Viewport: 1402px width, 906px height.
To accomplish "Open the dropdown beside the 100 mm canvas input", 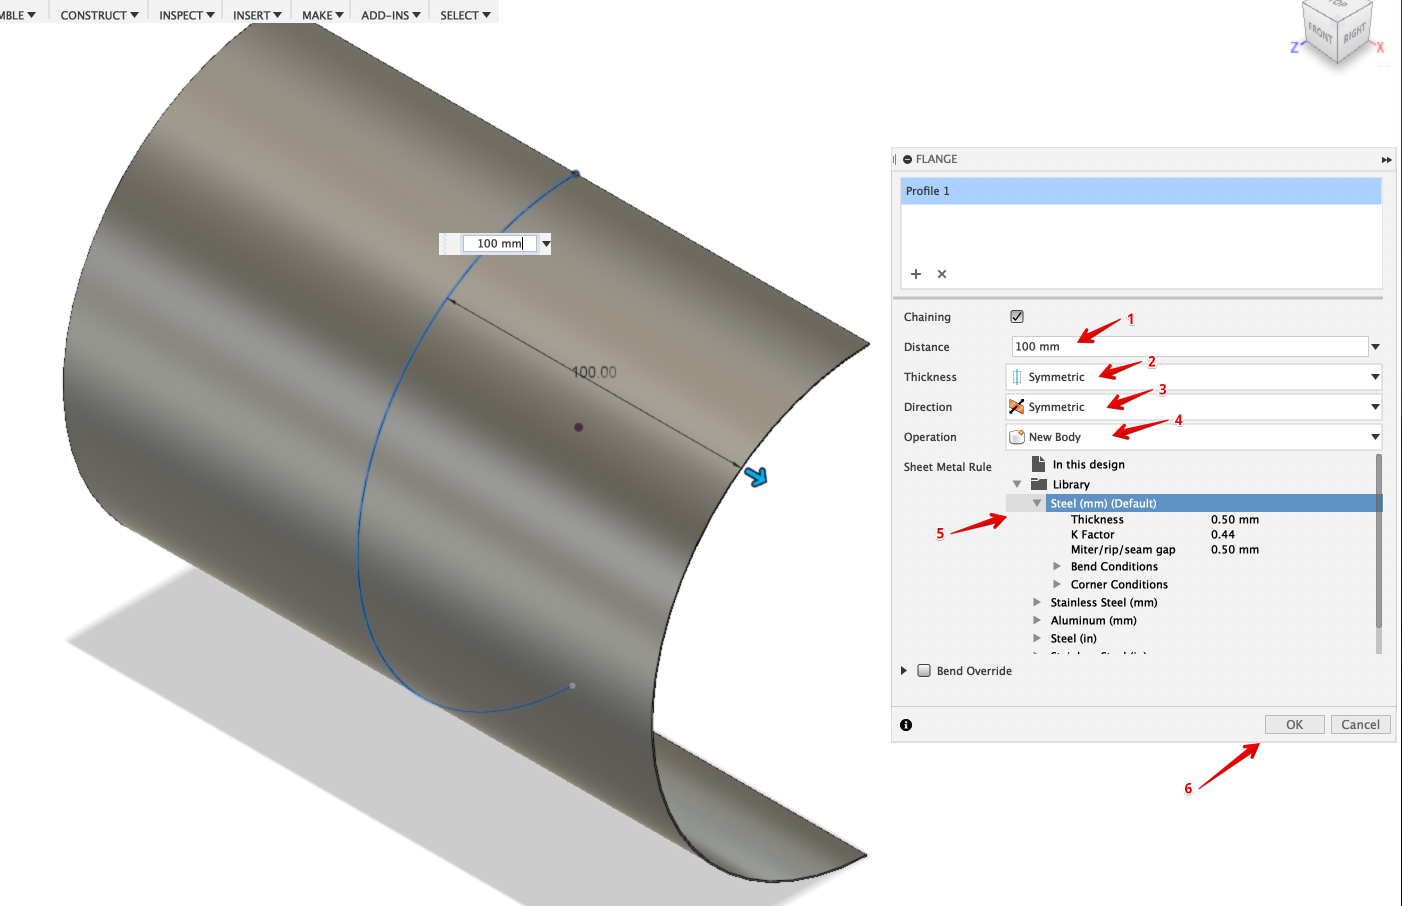I will [x=546, y=244].
